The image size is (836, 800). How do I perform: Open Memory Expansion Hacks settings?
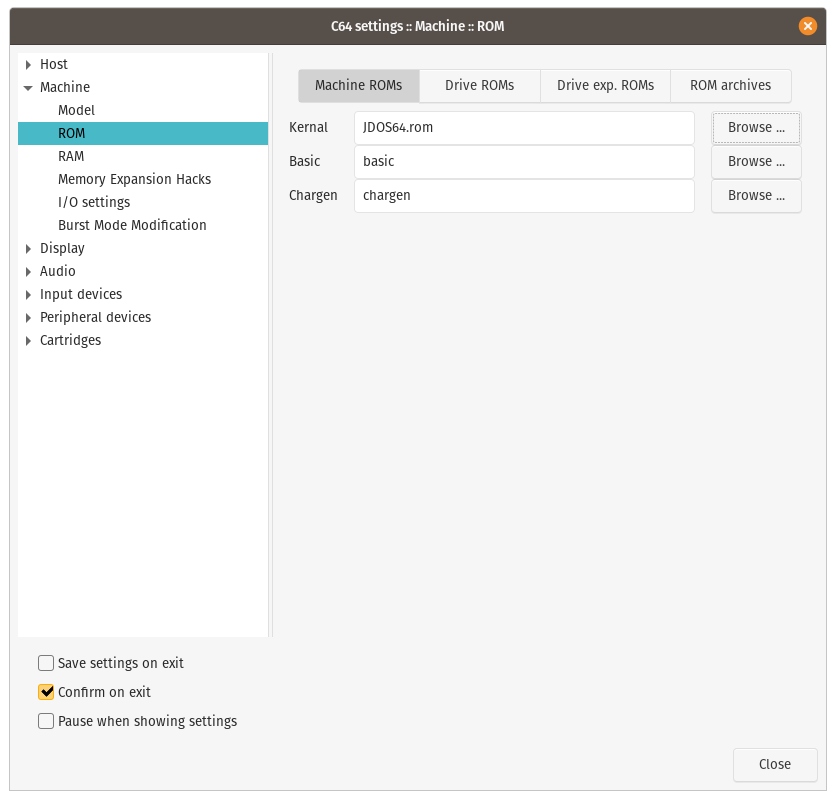click(134, 179)
